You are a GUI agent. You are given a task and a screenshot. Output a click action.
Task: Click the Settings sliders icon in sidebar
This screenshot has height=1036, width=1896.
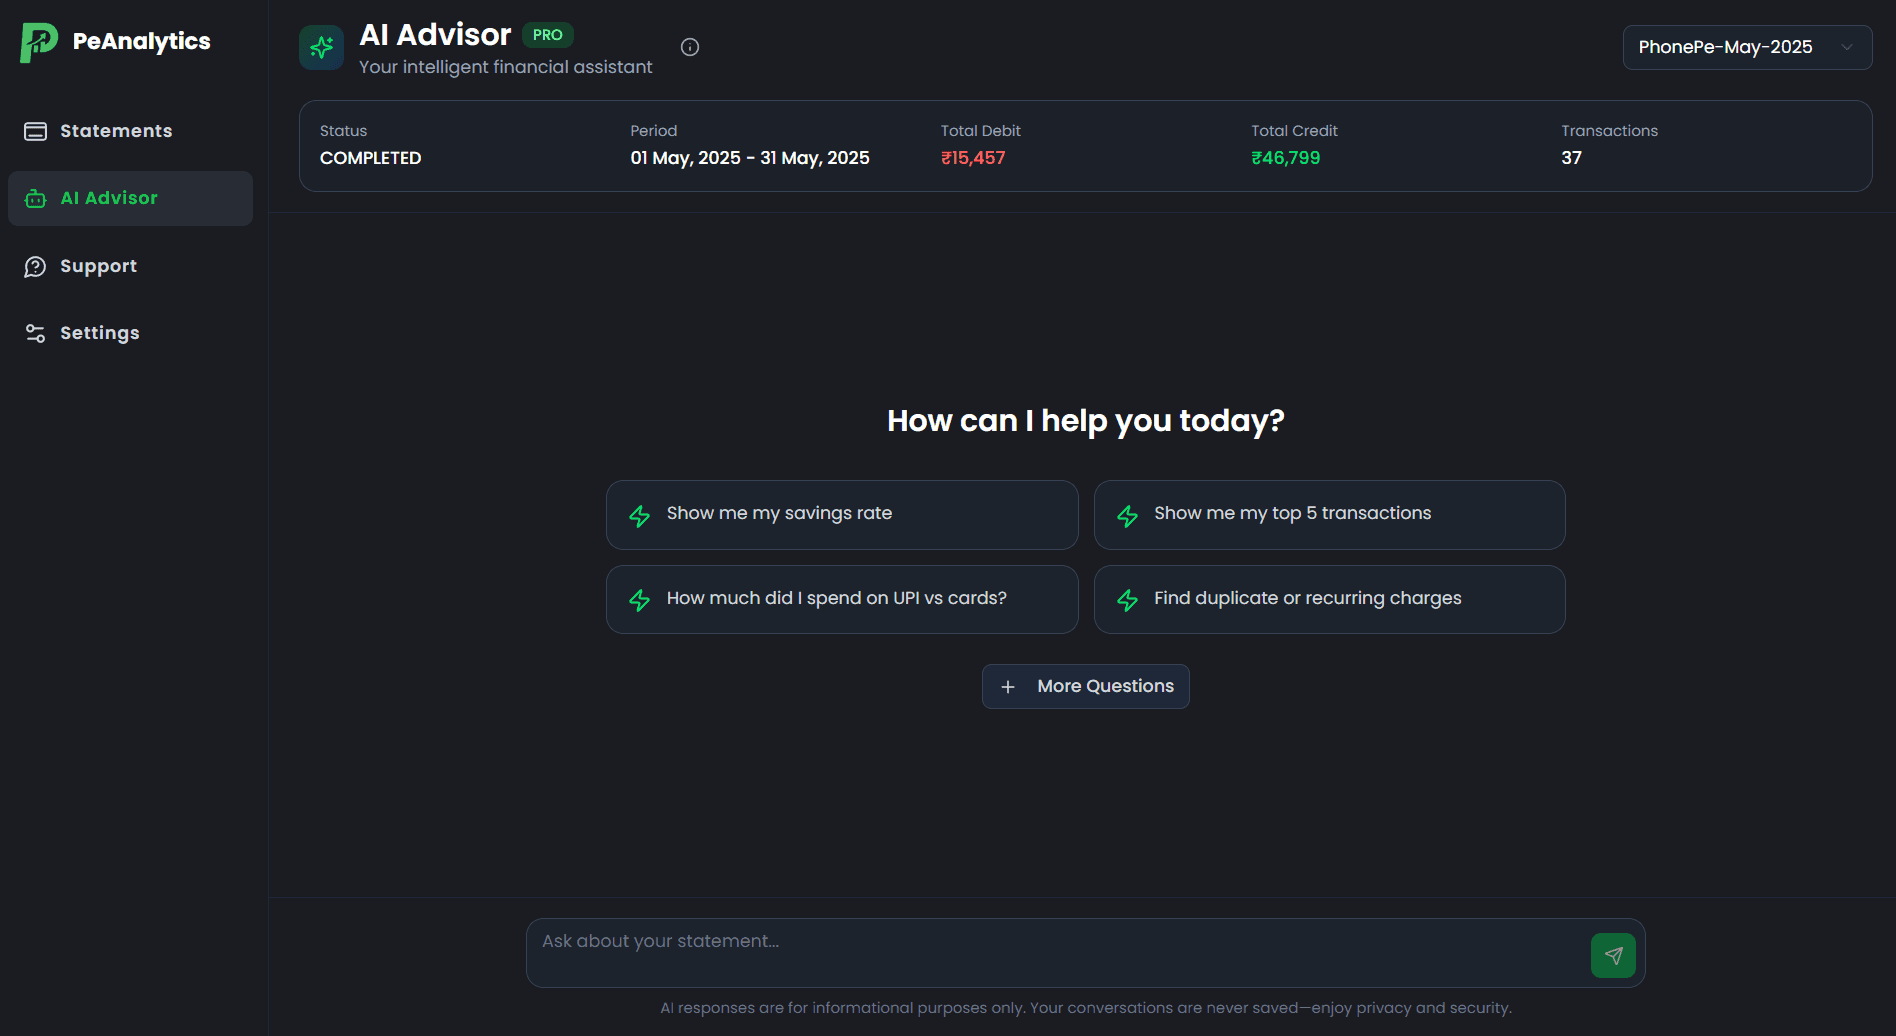35,333
